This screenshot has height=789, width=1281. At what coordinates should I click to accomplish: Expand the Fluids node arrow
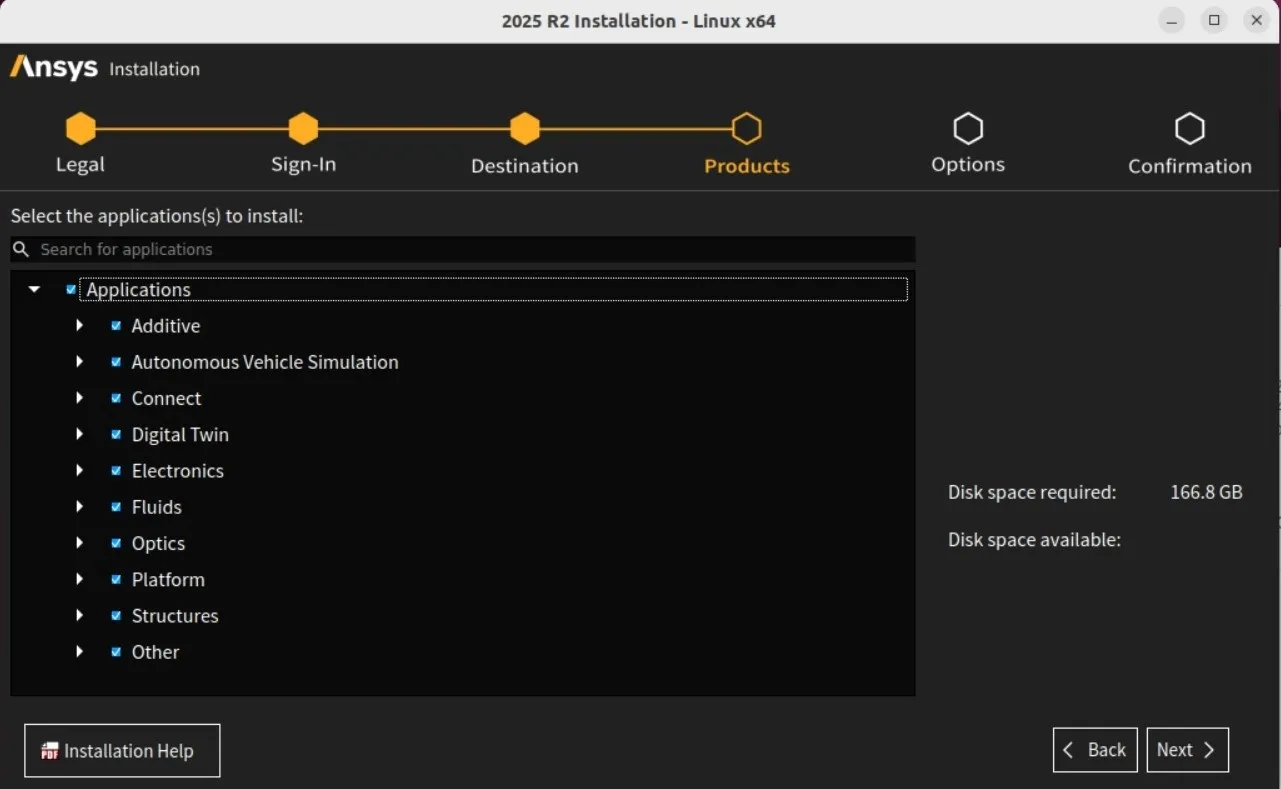point(80,507)
